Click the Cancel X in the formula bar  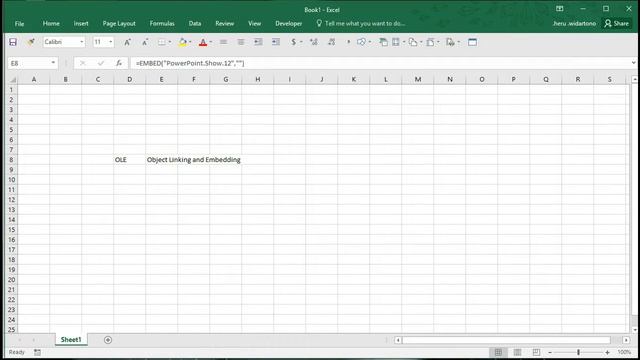pyautogui.click(x=83, y=63)
